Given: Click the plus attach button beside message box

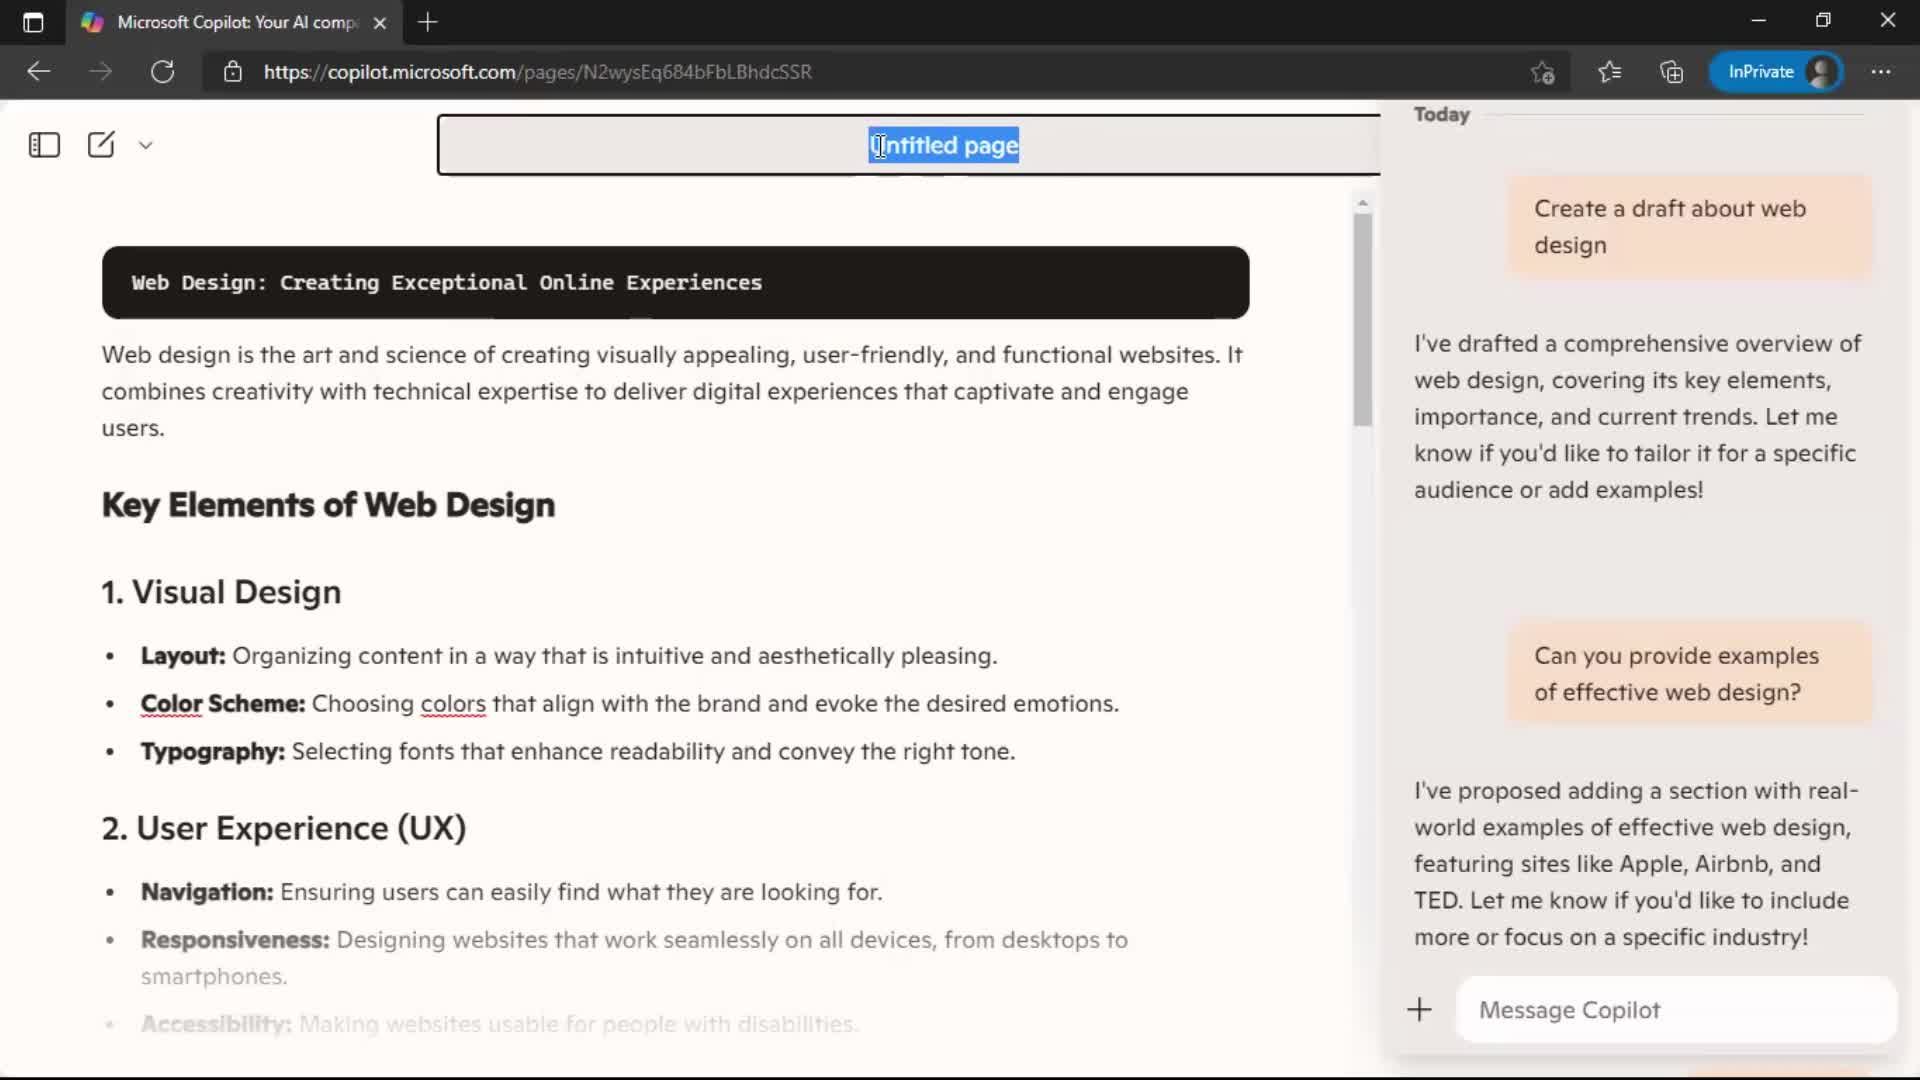Looking at the screenshot, I should pyautogui.click(x=1419, y=1010).
